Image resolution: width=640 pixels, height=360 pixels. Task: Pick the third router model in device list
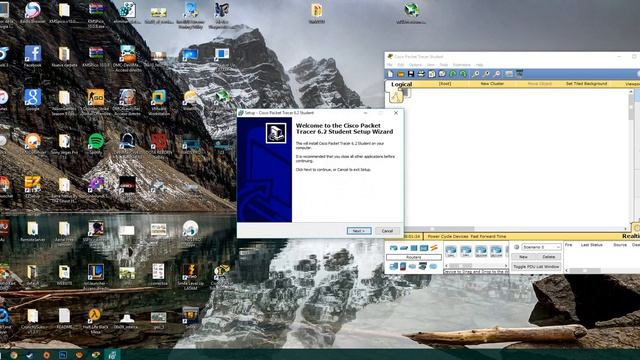click(481, 251)
